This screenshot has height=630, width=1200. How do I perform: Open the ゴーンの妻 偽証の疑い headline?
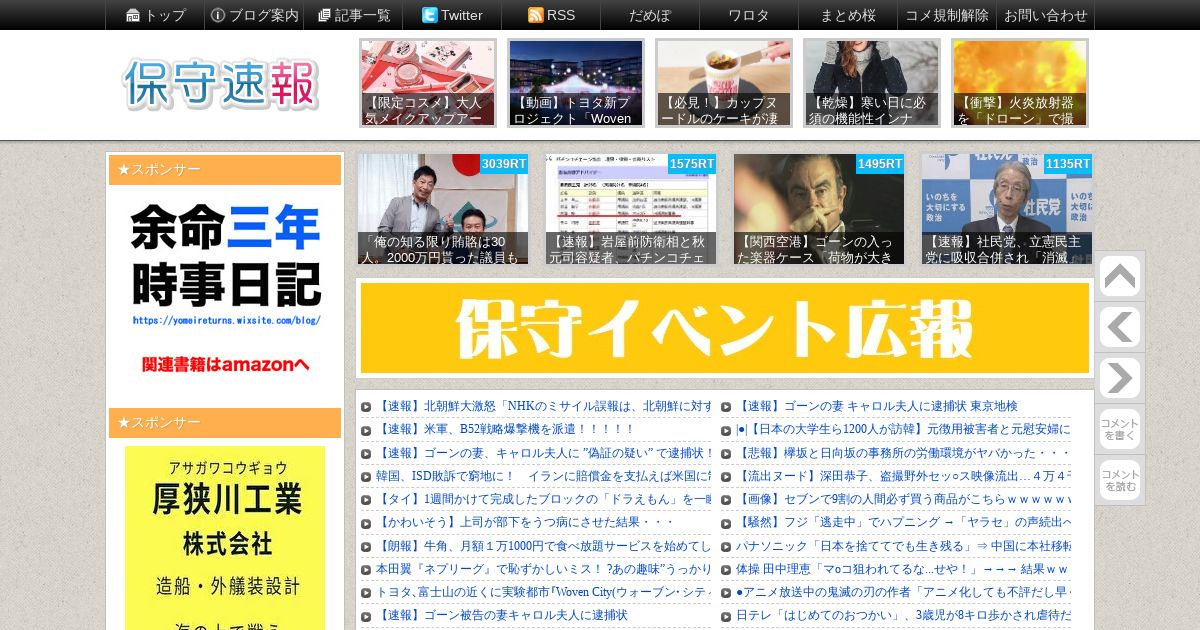point(543,452)
